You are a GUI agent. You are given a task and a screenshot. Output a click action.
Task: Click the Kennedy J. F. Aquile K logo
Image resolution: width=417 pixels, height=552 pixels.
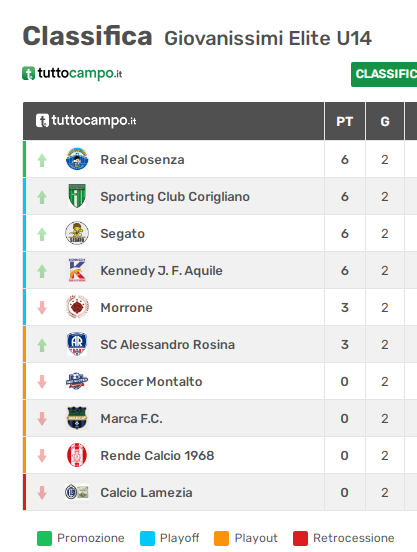pos(77,270)
